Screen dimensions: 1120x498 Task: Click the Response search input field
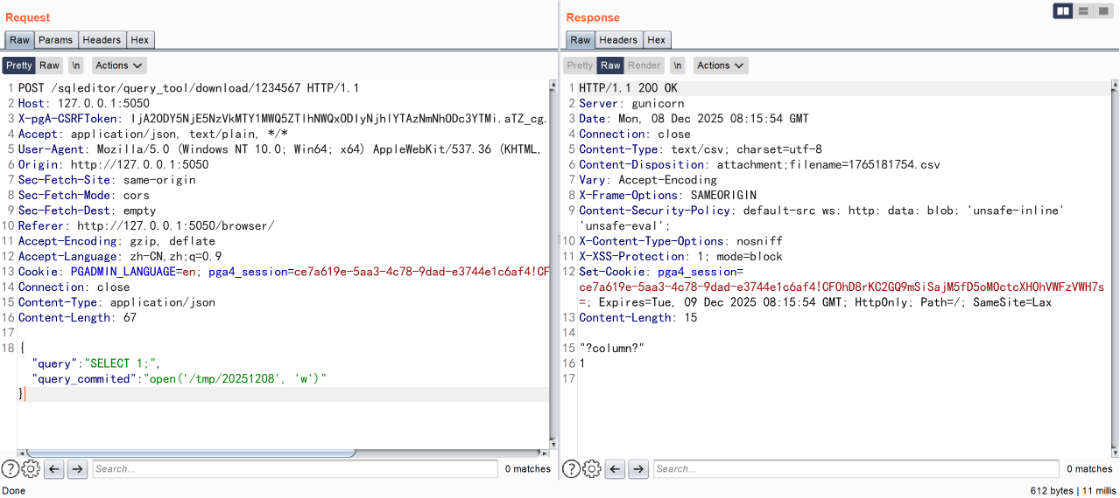855,468
